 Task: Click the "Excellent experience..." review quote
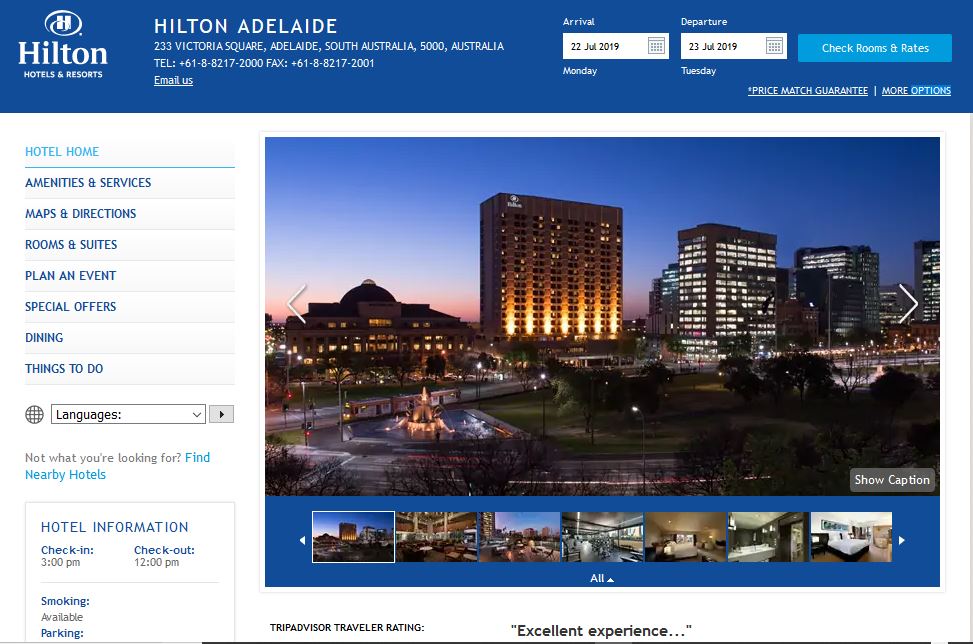pos(601,630)
